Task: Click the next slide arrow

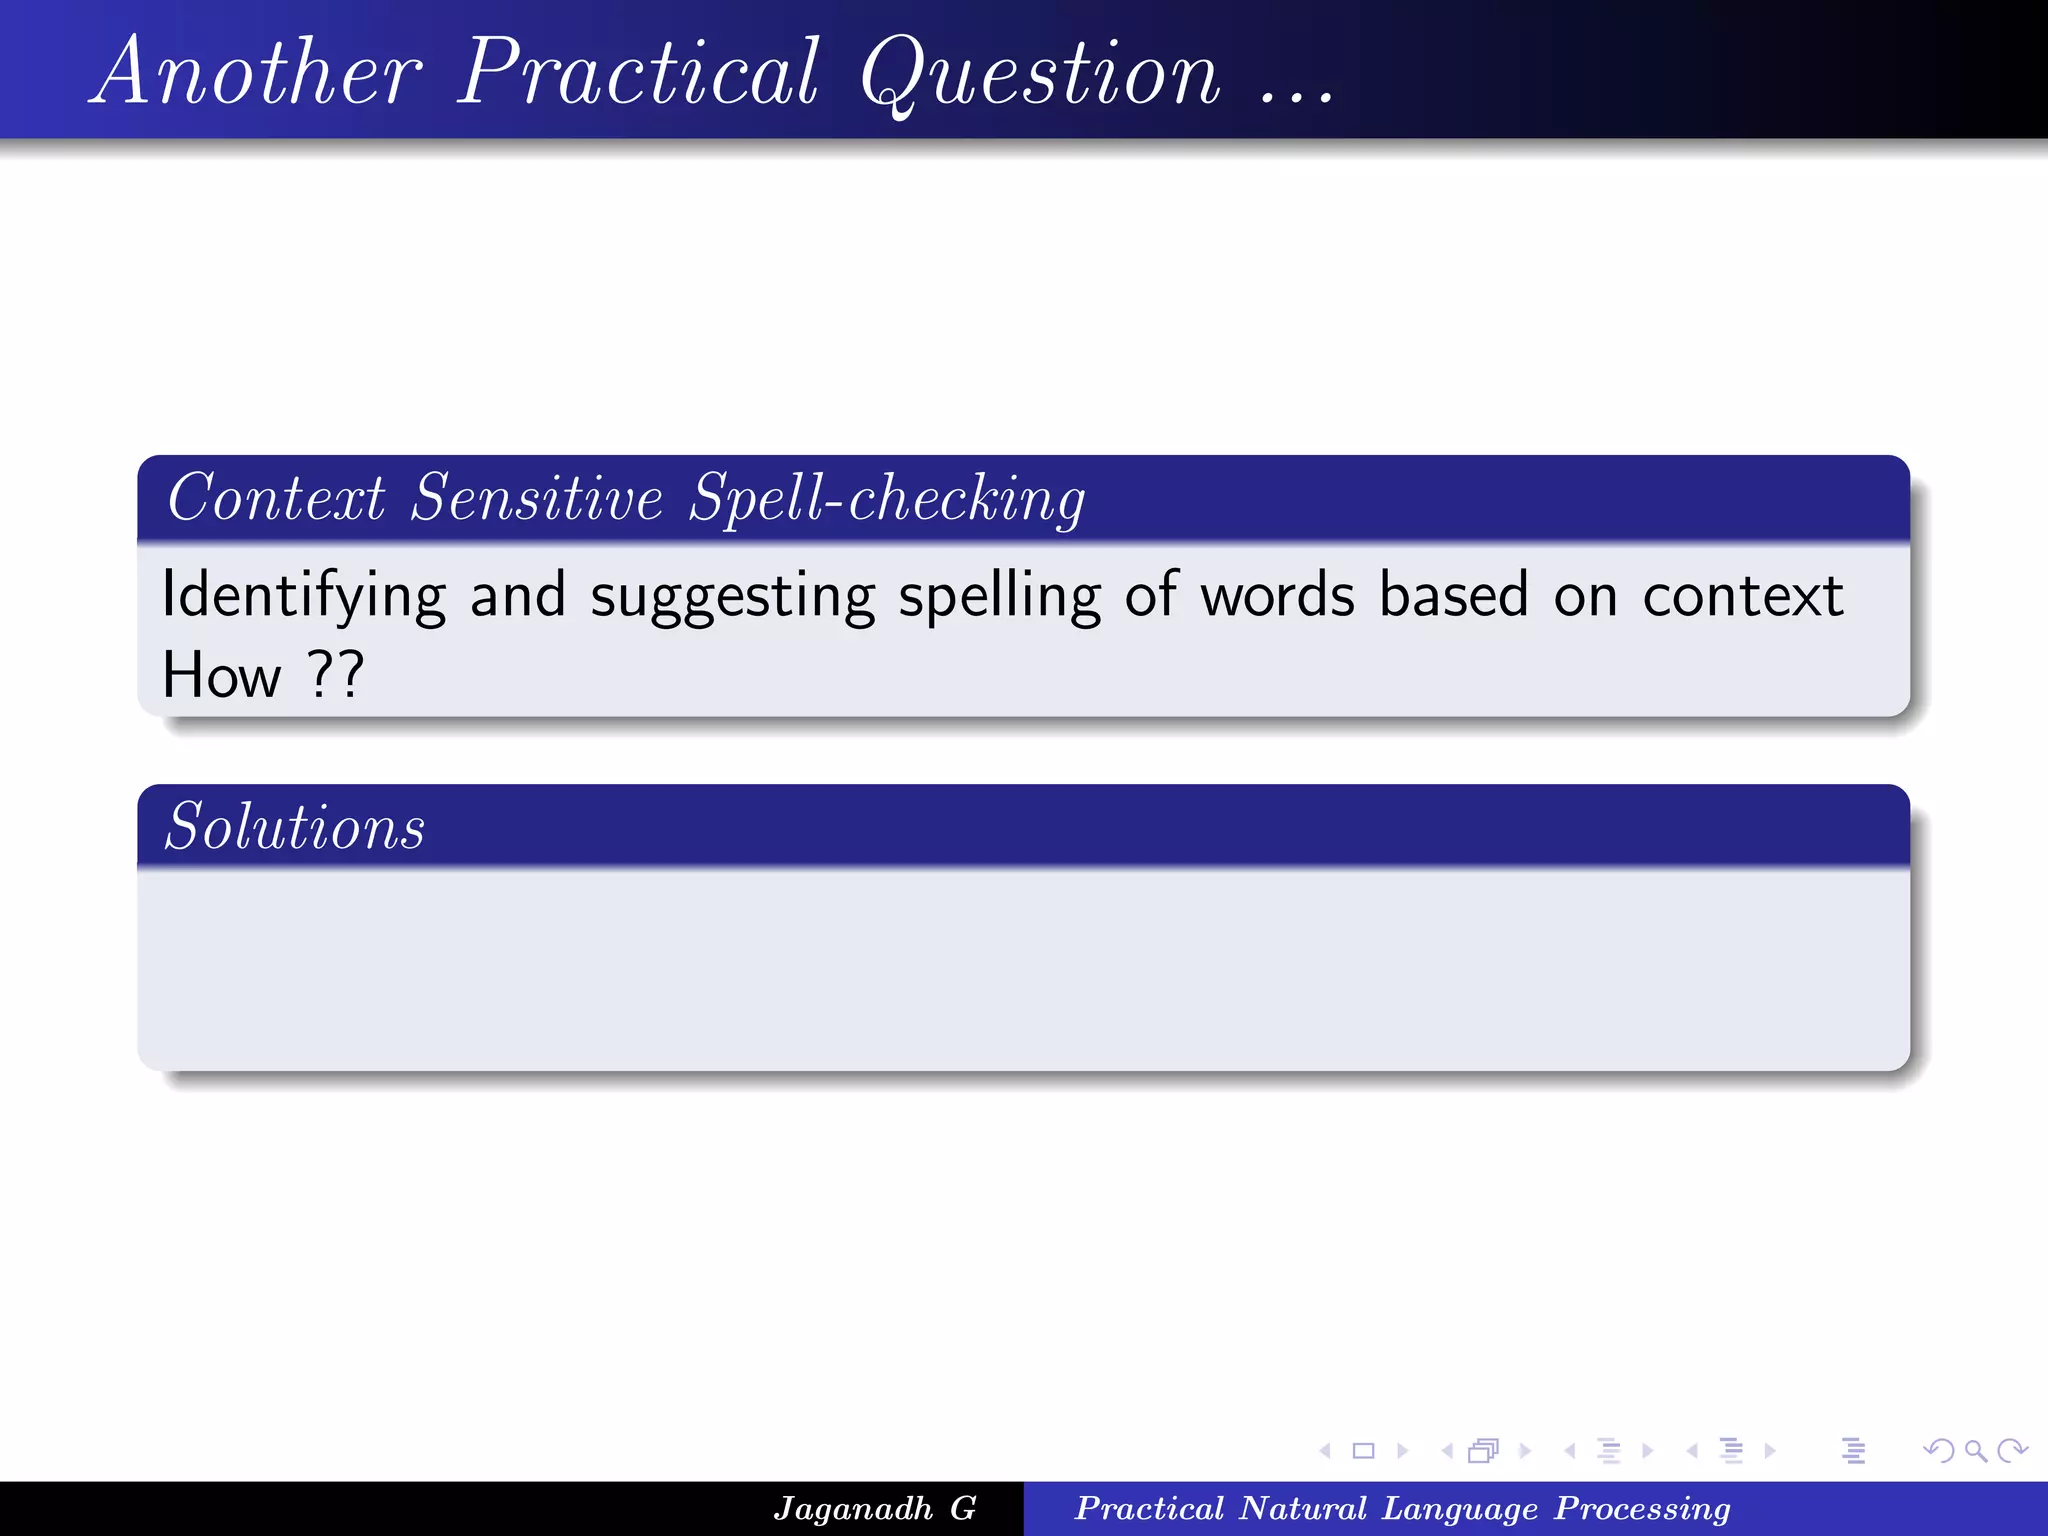Action: coord(1402,1451)
